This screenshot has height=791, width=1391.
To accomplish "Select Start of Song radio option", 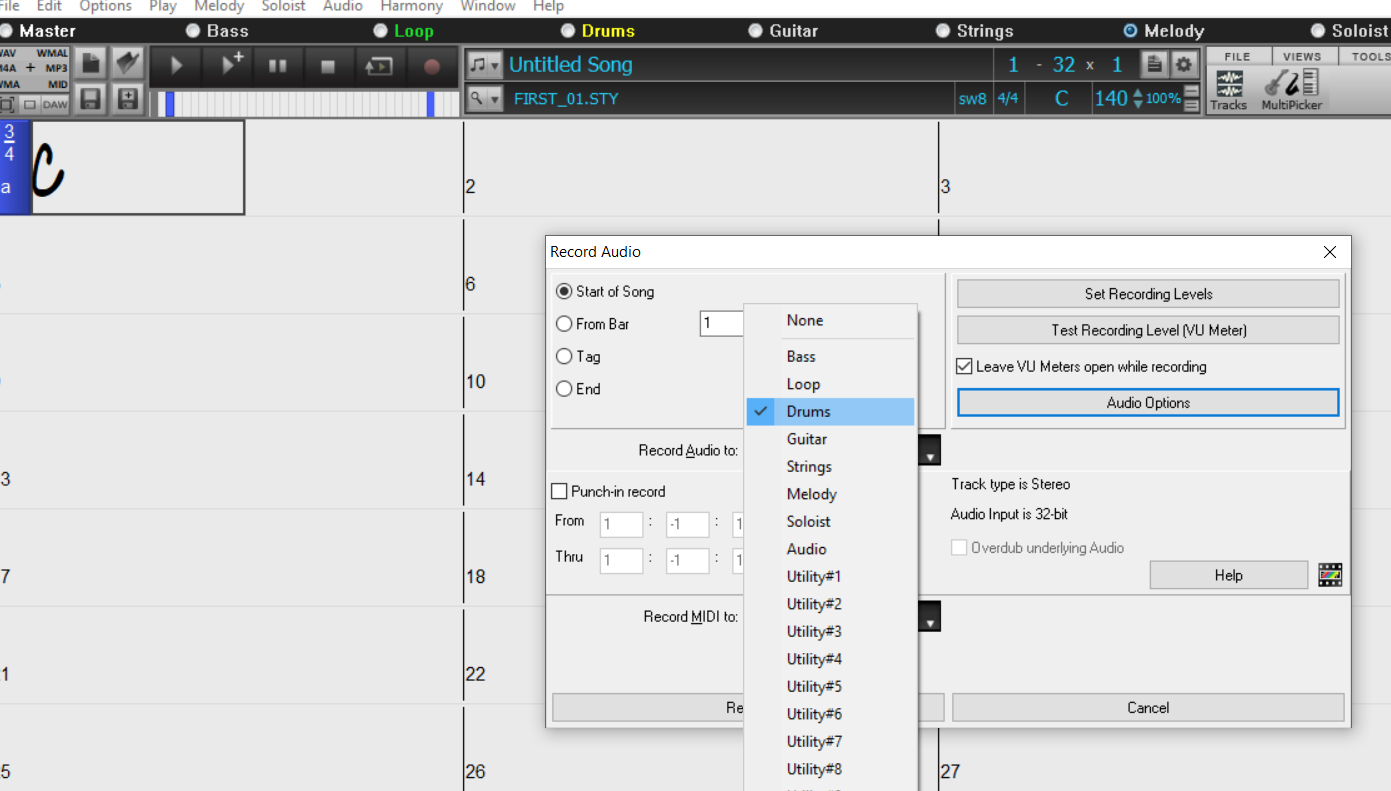I will (606, 292).
